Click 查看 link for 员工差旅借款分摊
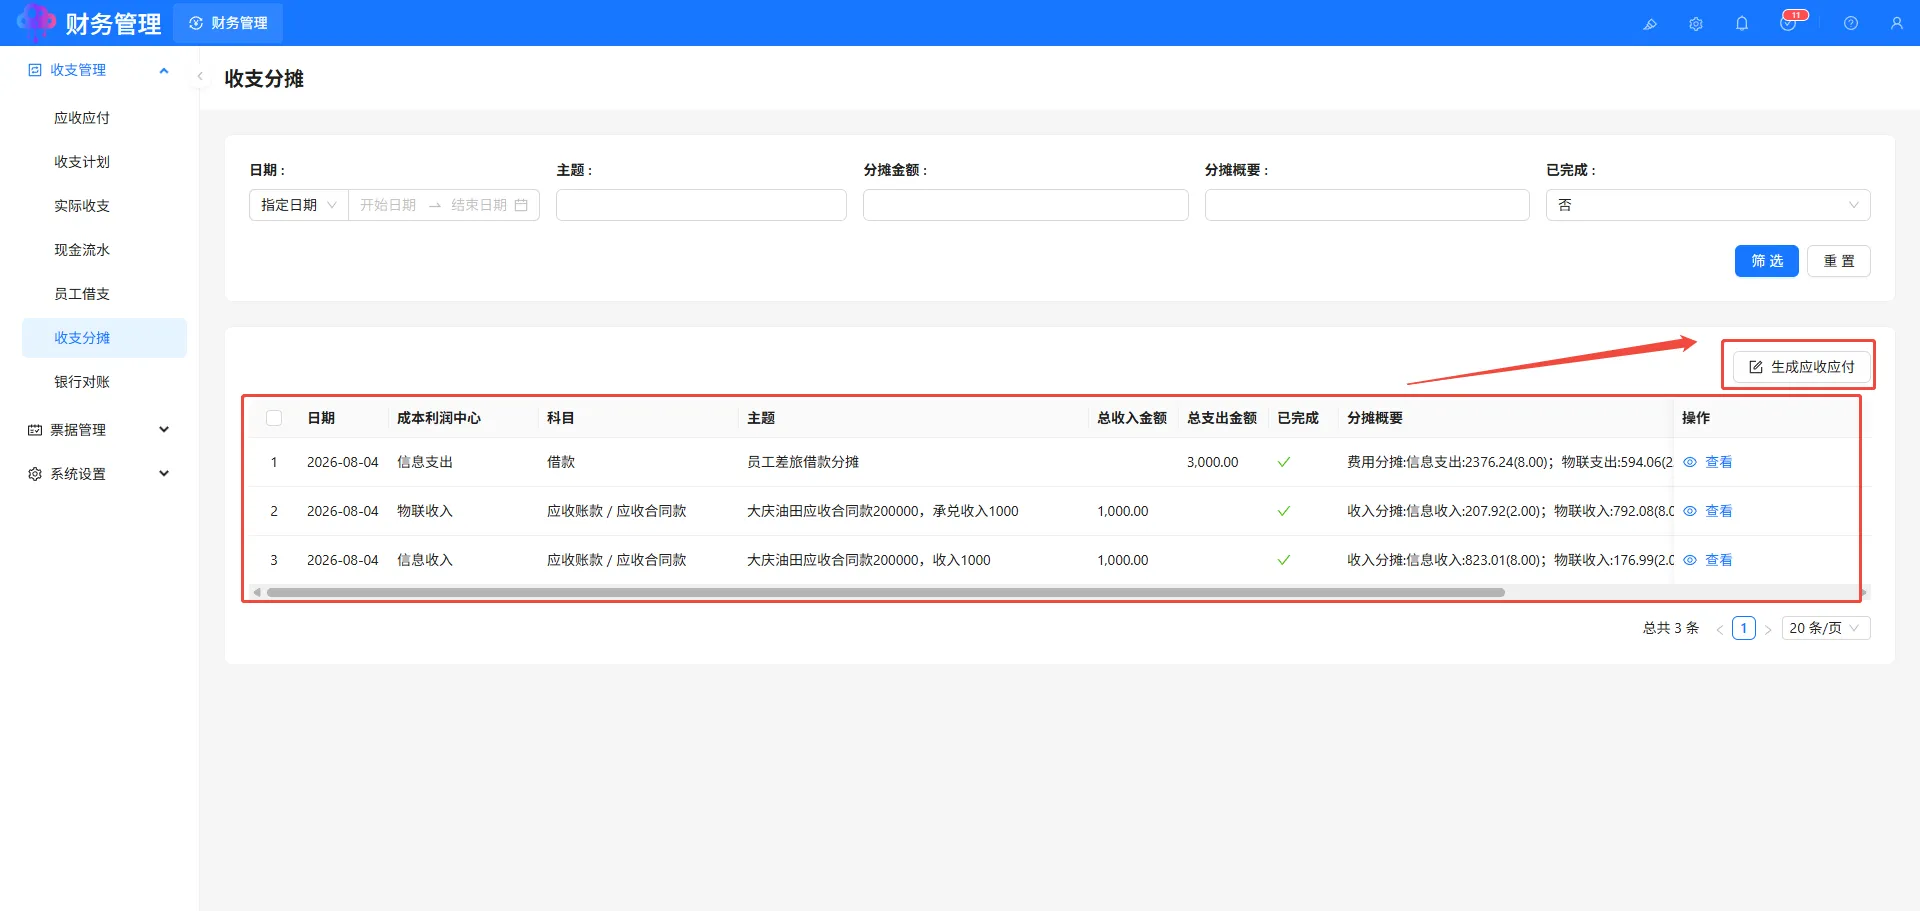The image size is (1920, 911). pos(1718,462)
